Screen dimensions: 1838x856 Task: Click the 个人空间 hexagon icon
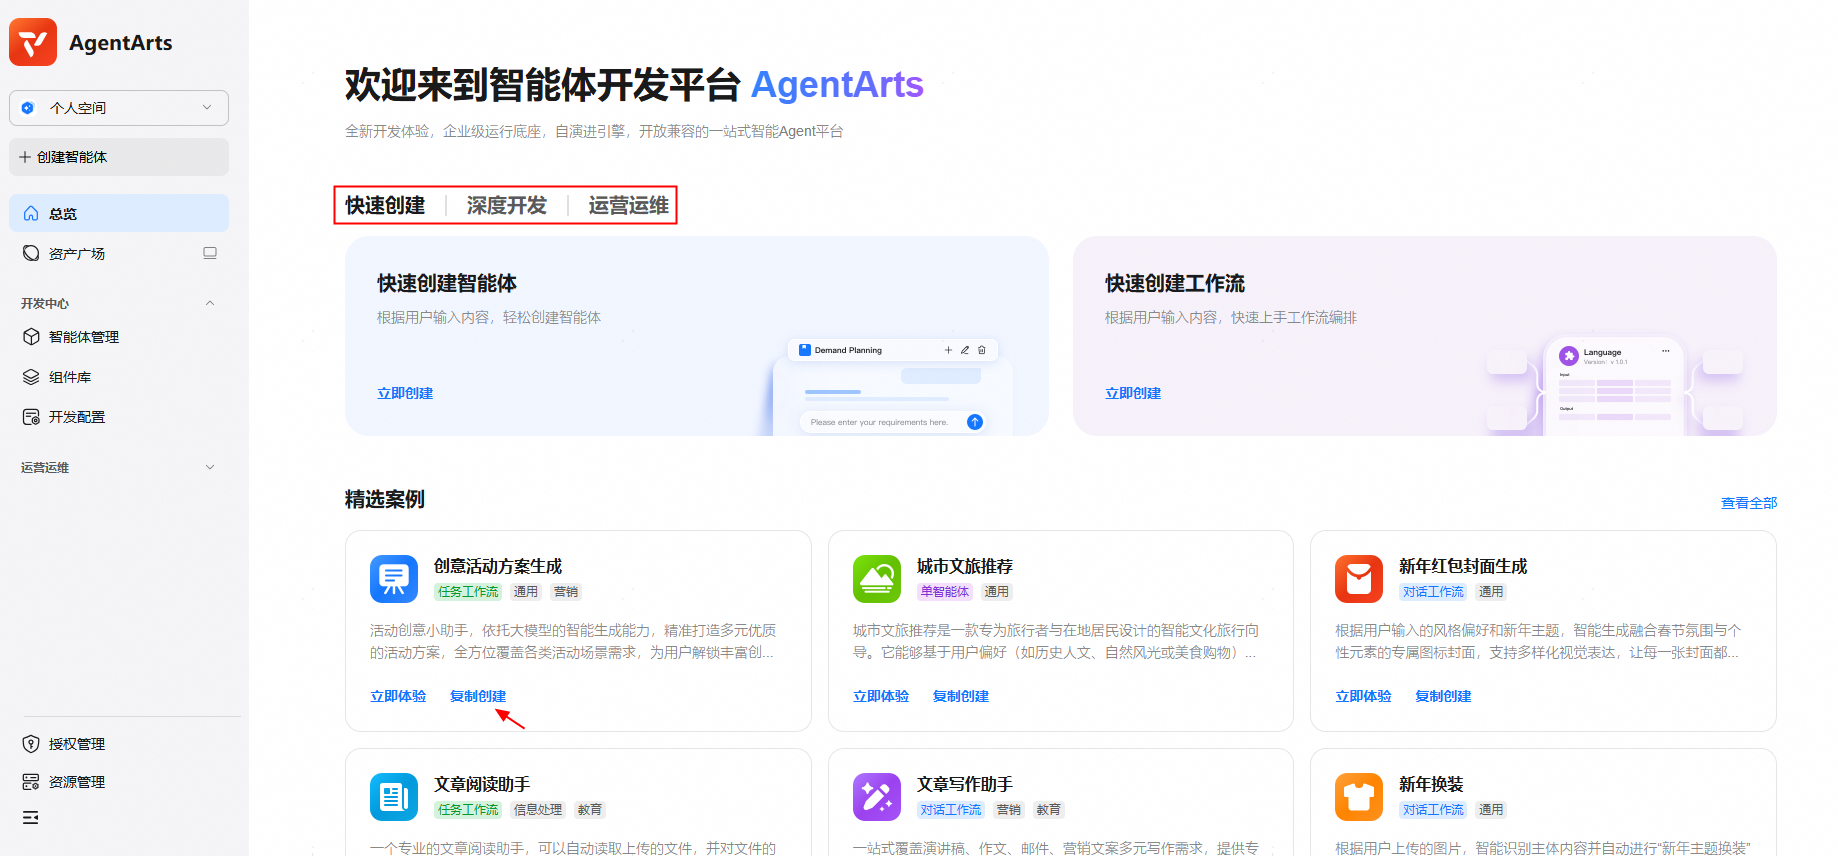point(28,108)
